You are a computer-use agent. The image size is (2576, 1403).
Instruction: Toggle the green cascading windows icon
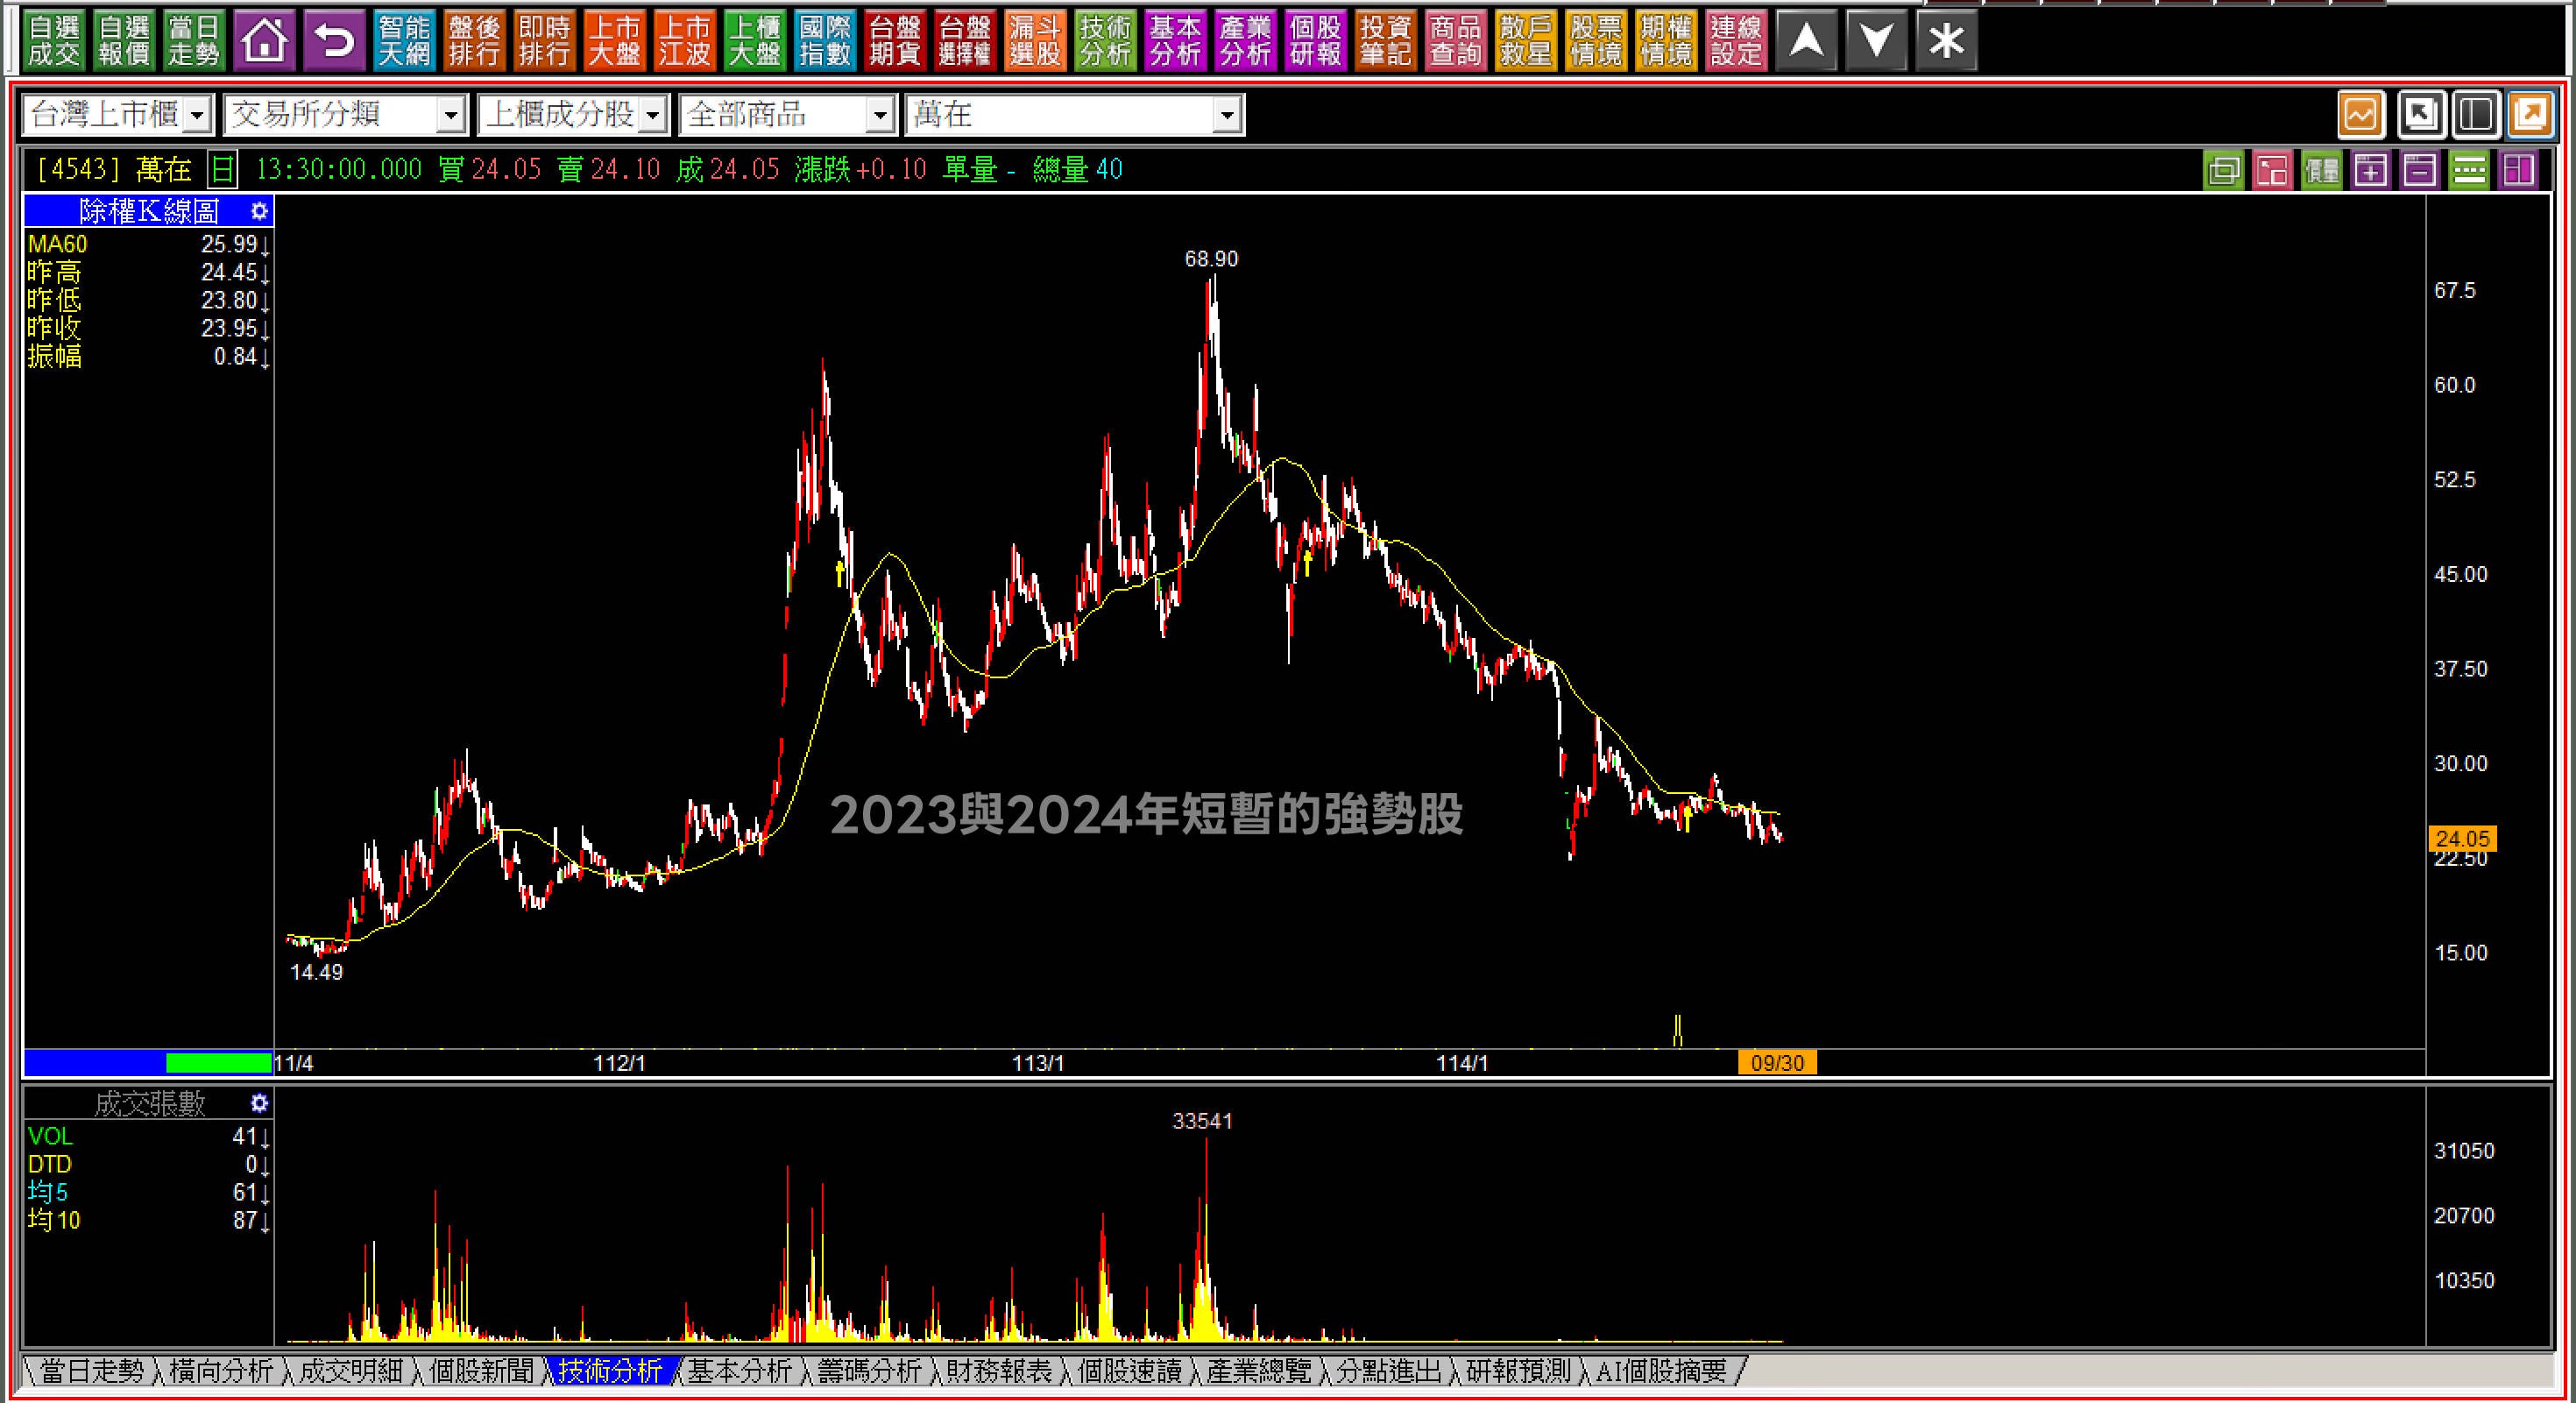tap(2223, 171)
